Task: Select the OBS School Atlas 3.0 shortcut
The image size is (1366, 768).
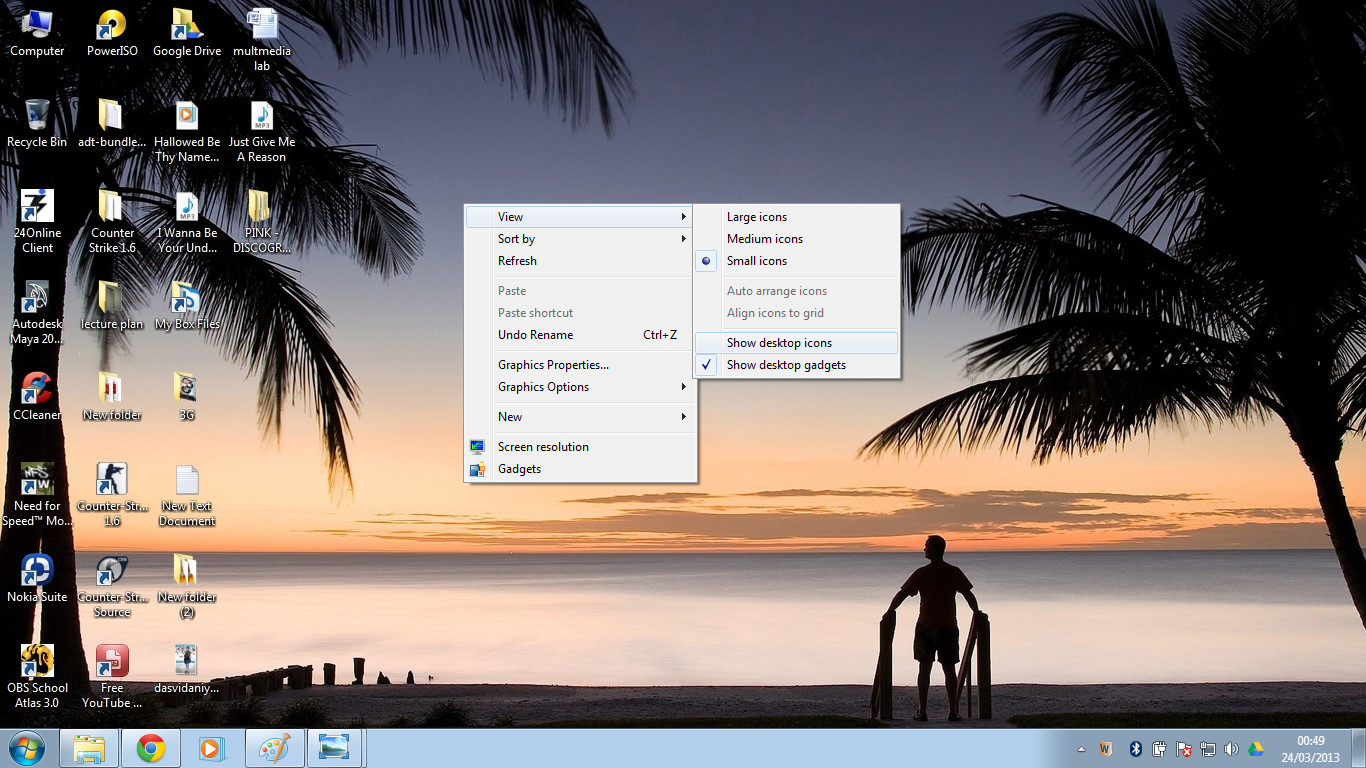Action: (37, 677)
